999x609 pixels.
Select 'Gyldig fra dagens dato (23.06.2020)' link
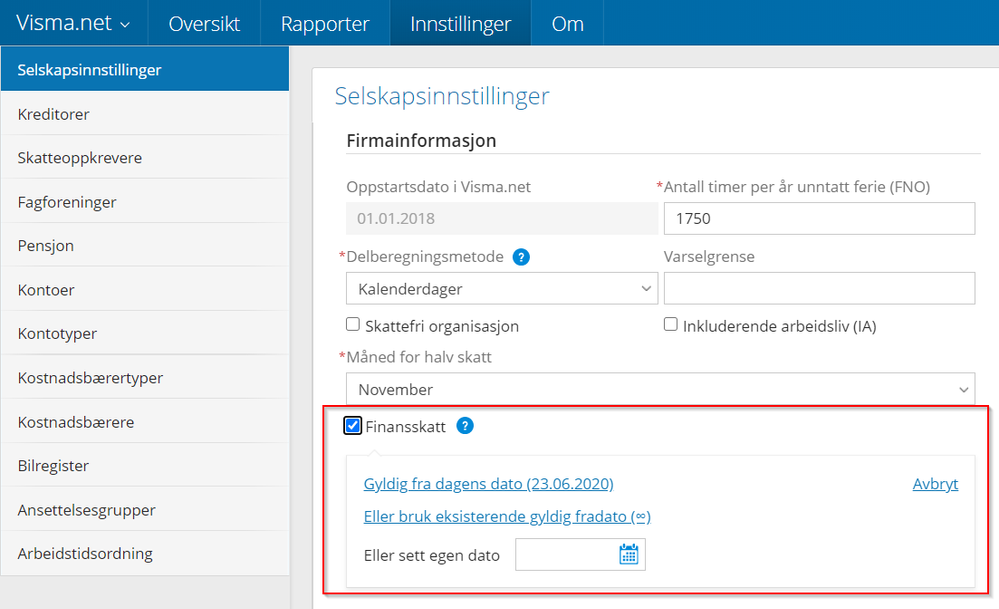[x=488, y=483]
